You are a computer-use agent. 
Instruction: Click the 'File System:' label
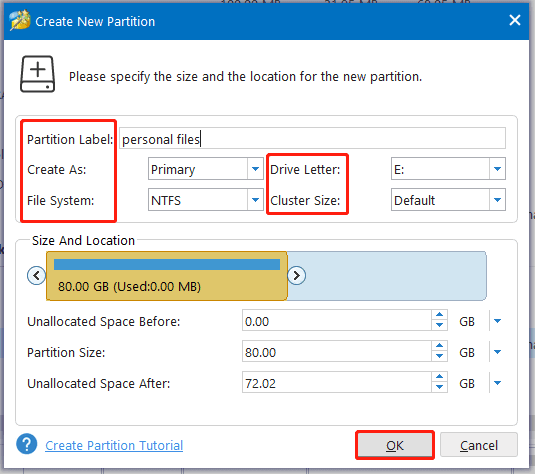tap(60, 200)
